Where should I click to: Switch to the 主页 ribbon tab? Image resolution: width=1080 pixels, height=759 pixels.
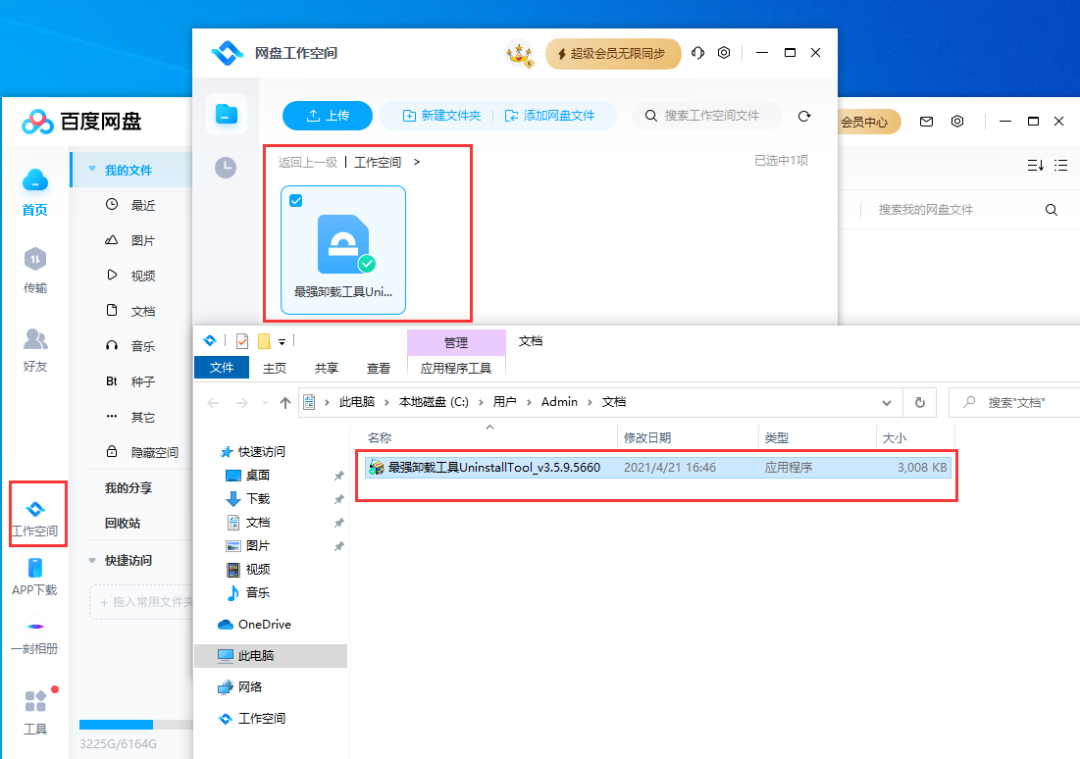274,368
